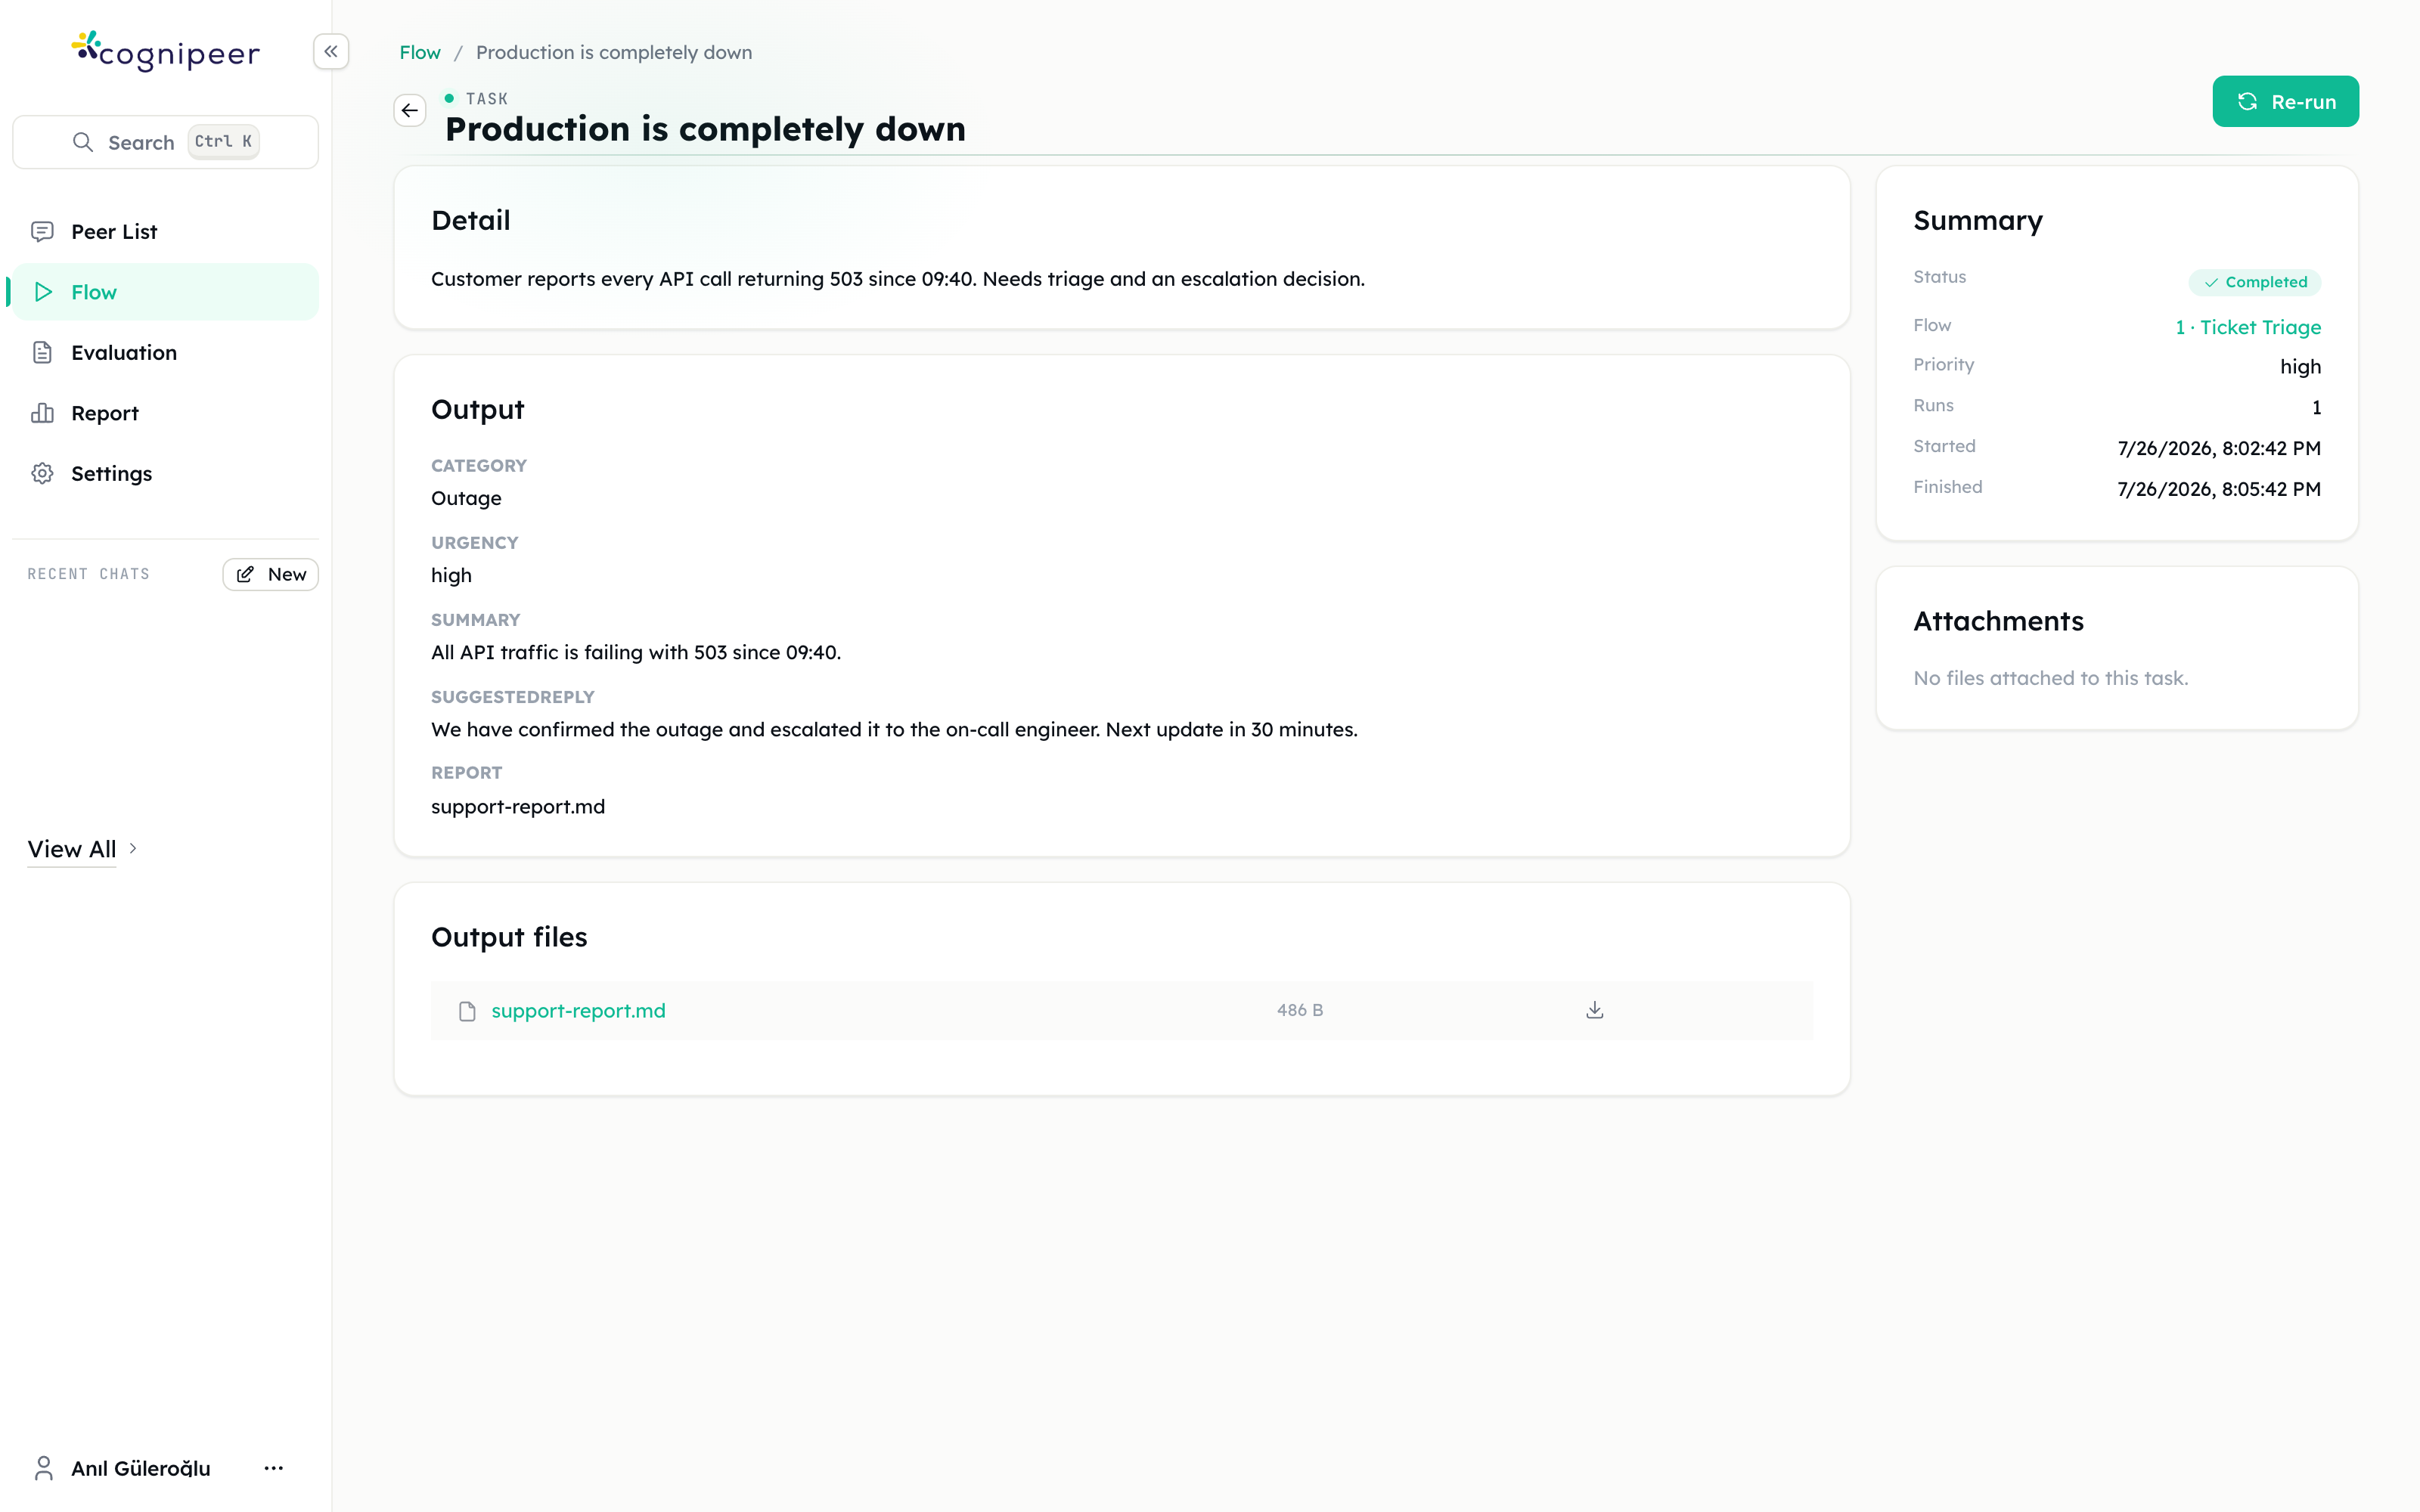Click the Peer List chat icon
The image size is (2420, 1512).
pyautogui.click(x=42, y=232)
